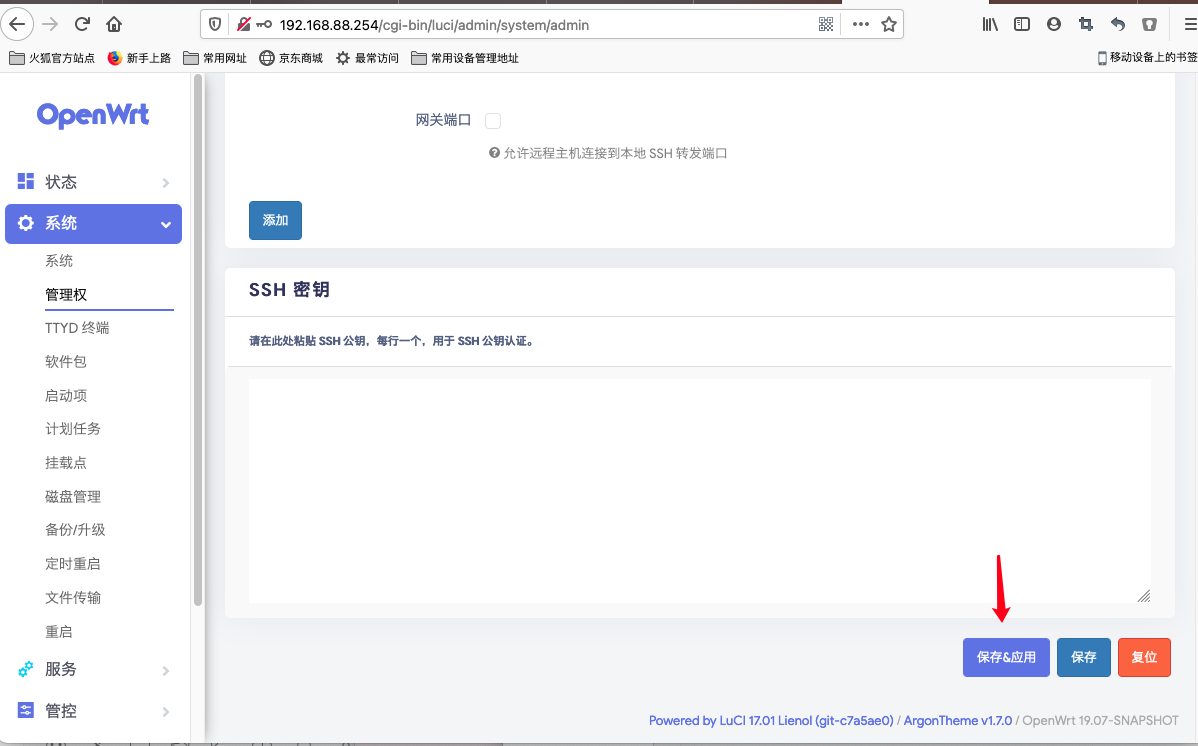This screenshot has width=1198, height=746.
Task: Click the undo arrow toolbar icon
Action: tap(1118, 24)
